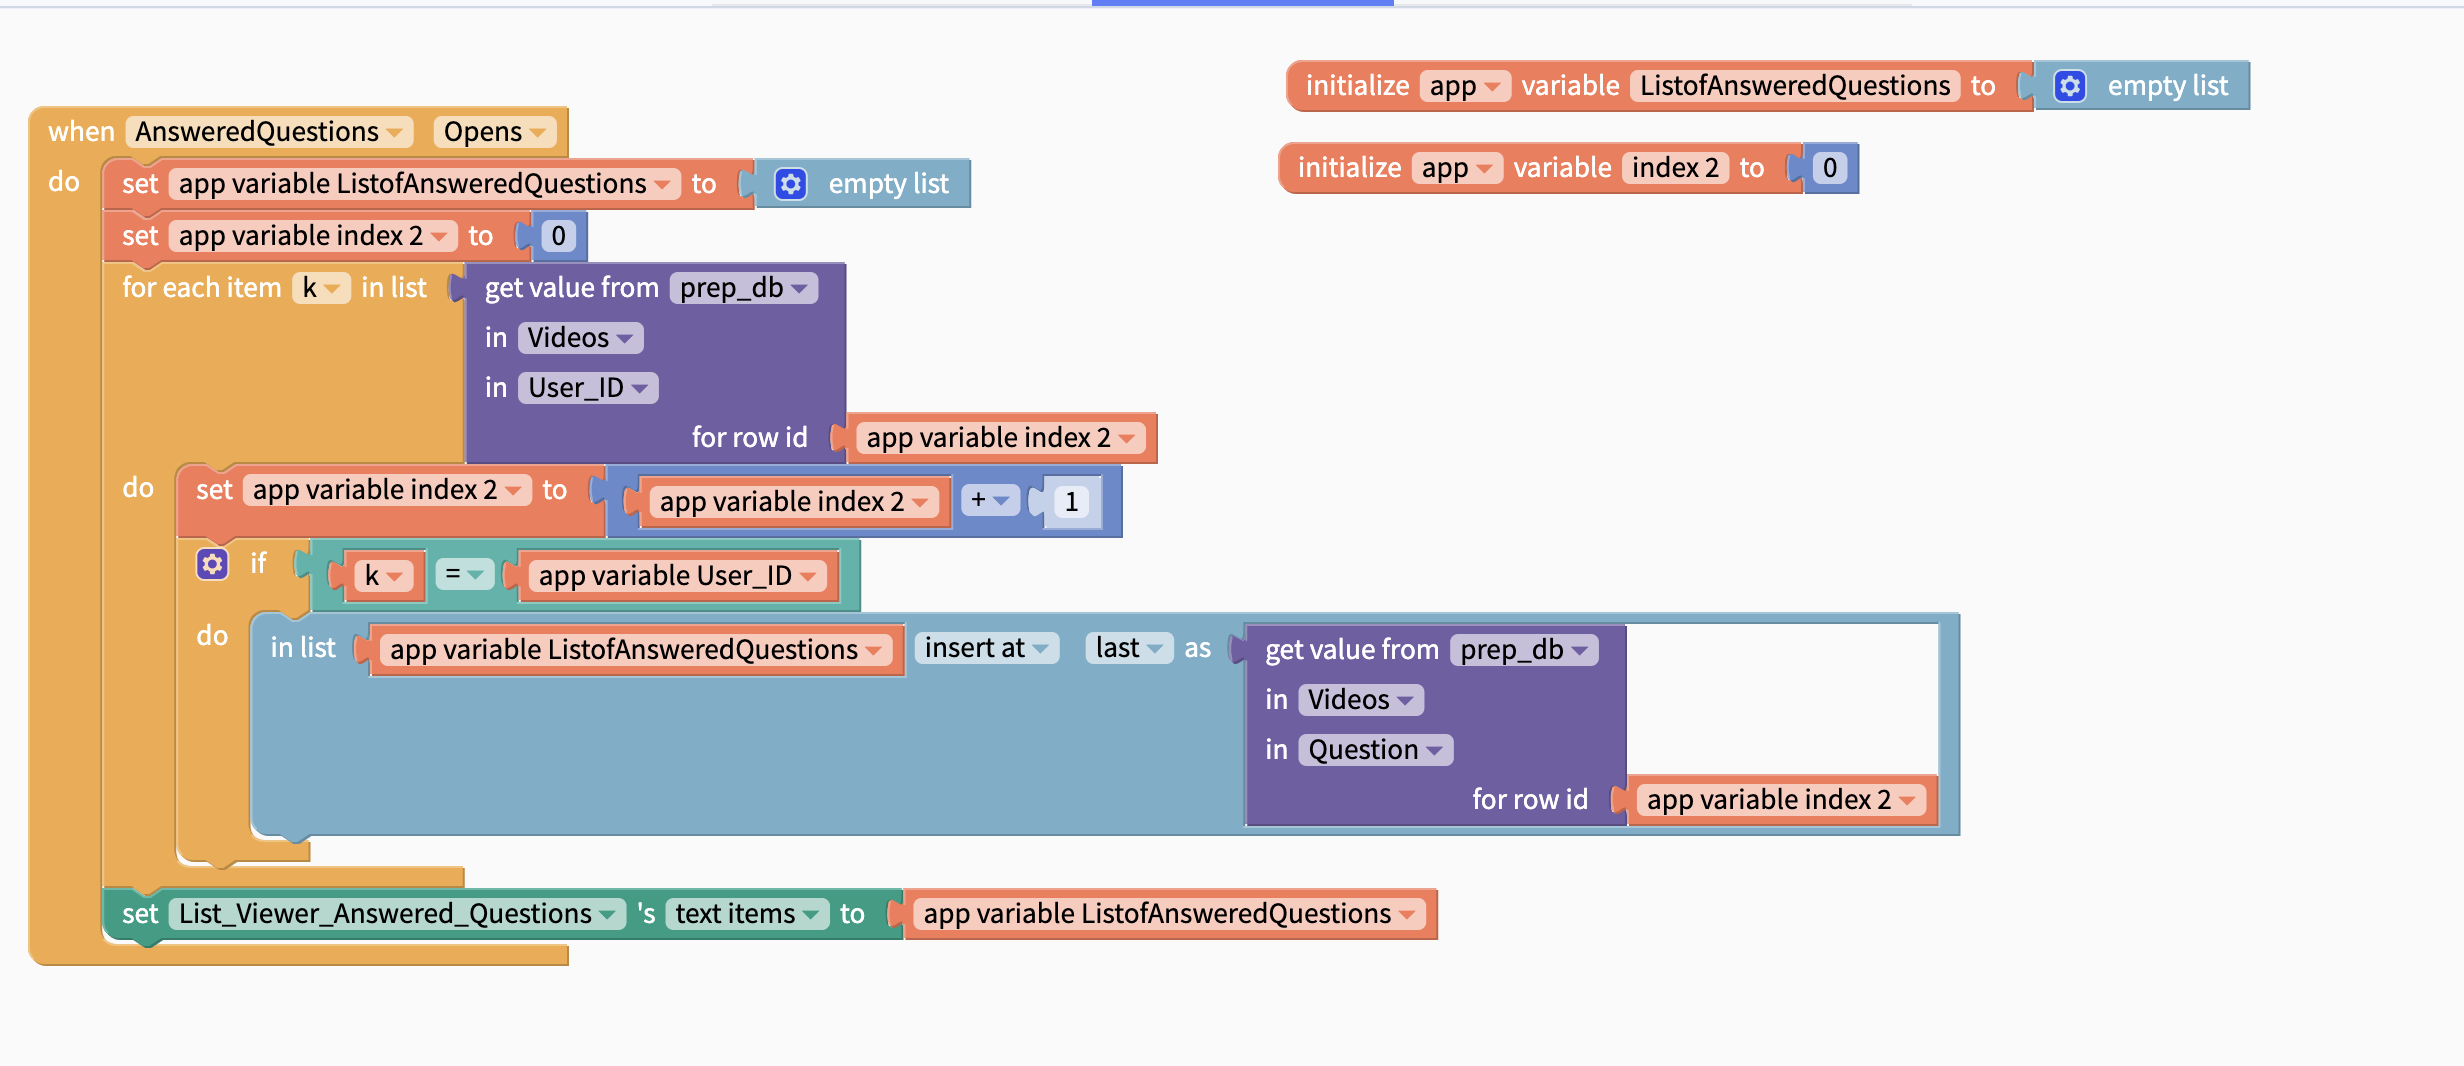This screenshot has width=2464, height=1066.
Task: Open prep_db dropdown in the insert block
Action: pyautogui.click(x=1524, y=650)
